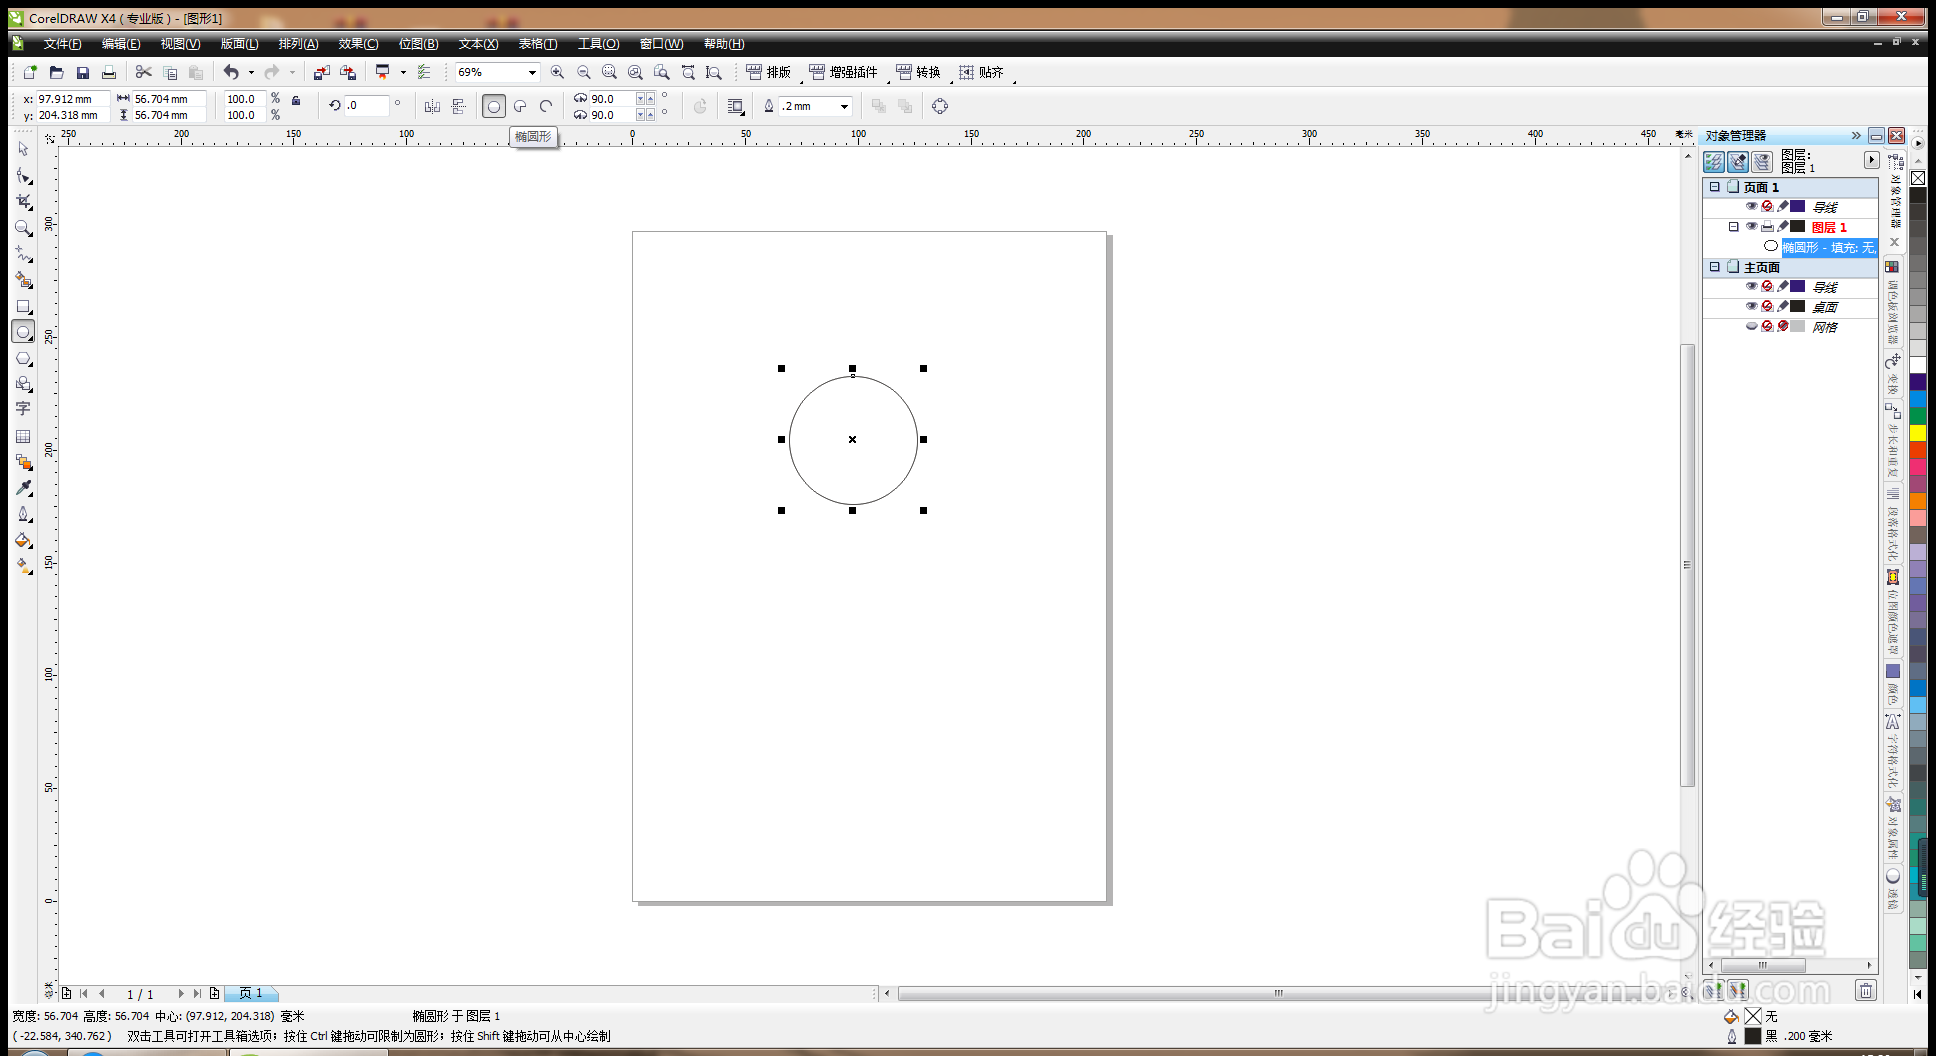Toggle visibility eye of 桌面 layer
The height and width of the screenshot is (1056, 1936).
pyautogui.click(x=1751, y=307)
